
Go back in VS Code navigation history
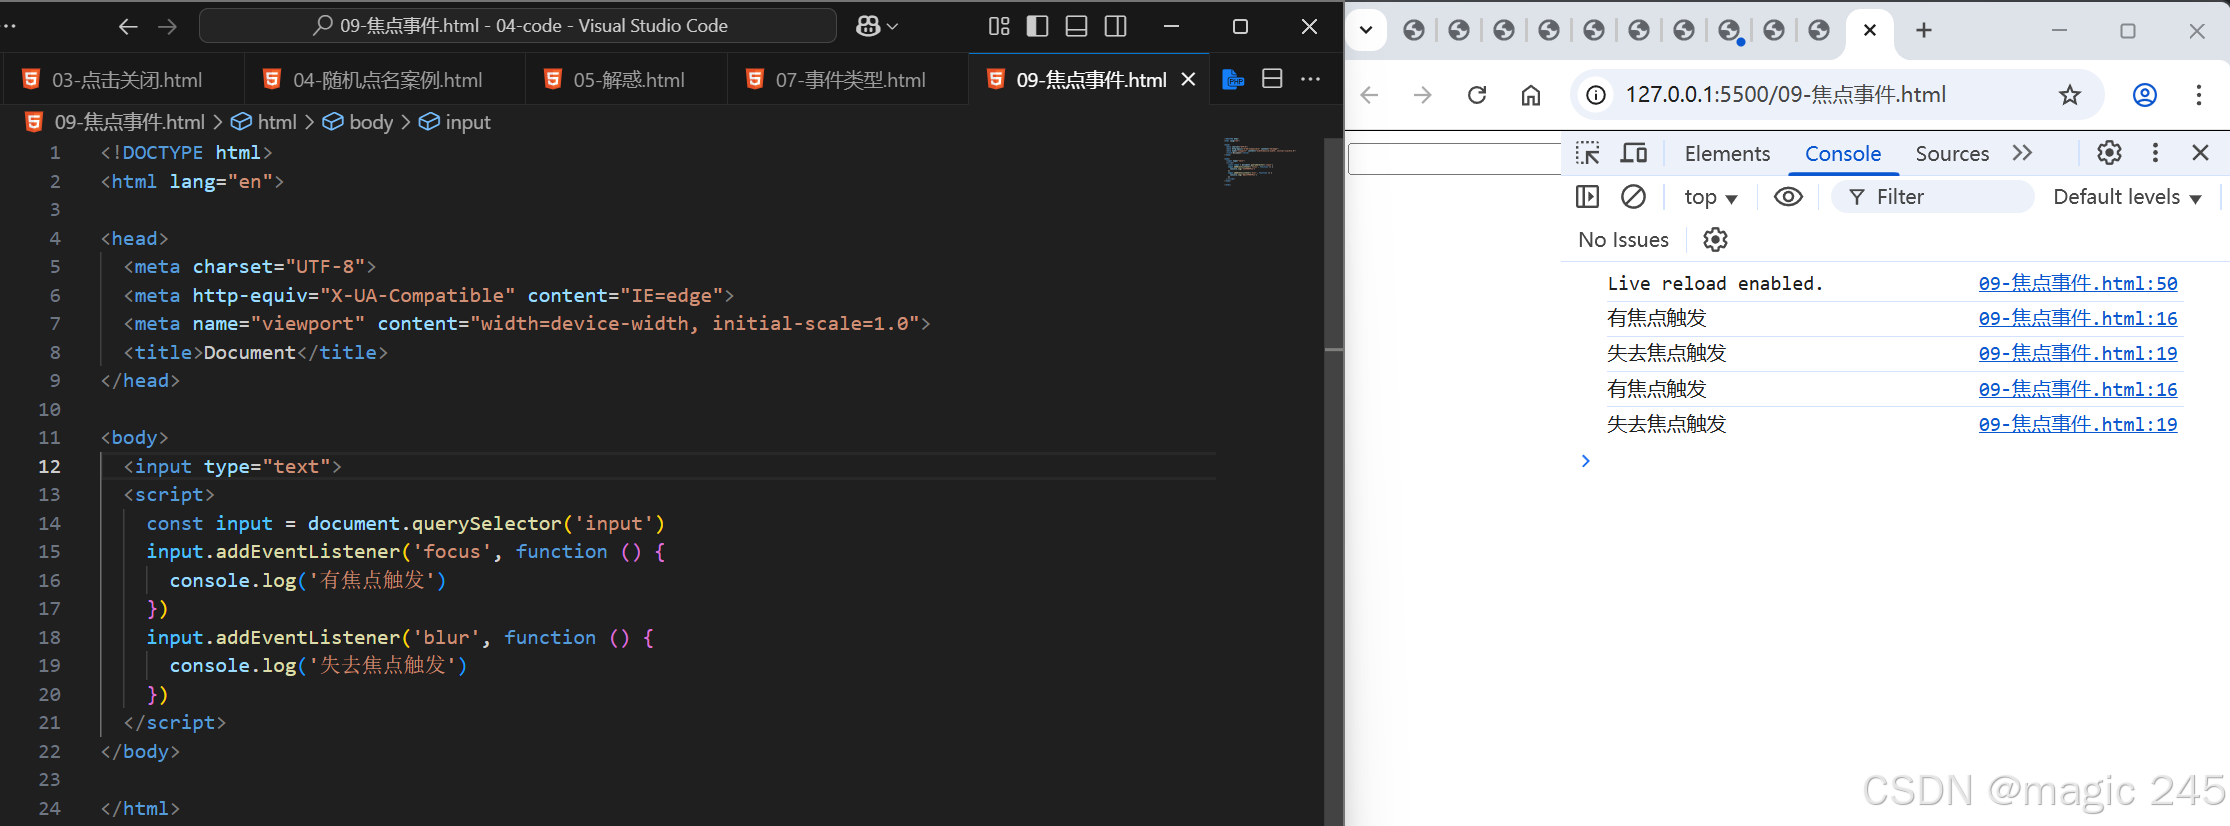pyautogui.click(x=127, y=27)
